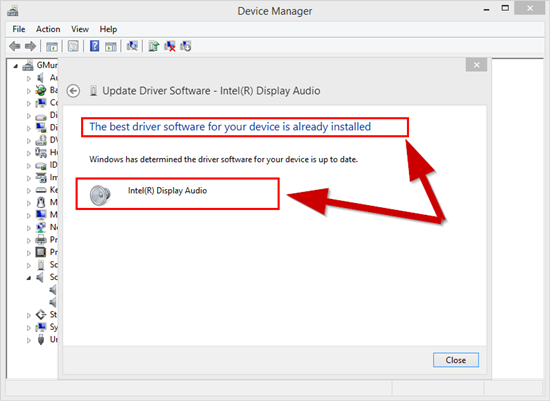The image size is (550, 401).
Task: Expand arrow beside the software devices icon
Action: coord(29,265)
